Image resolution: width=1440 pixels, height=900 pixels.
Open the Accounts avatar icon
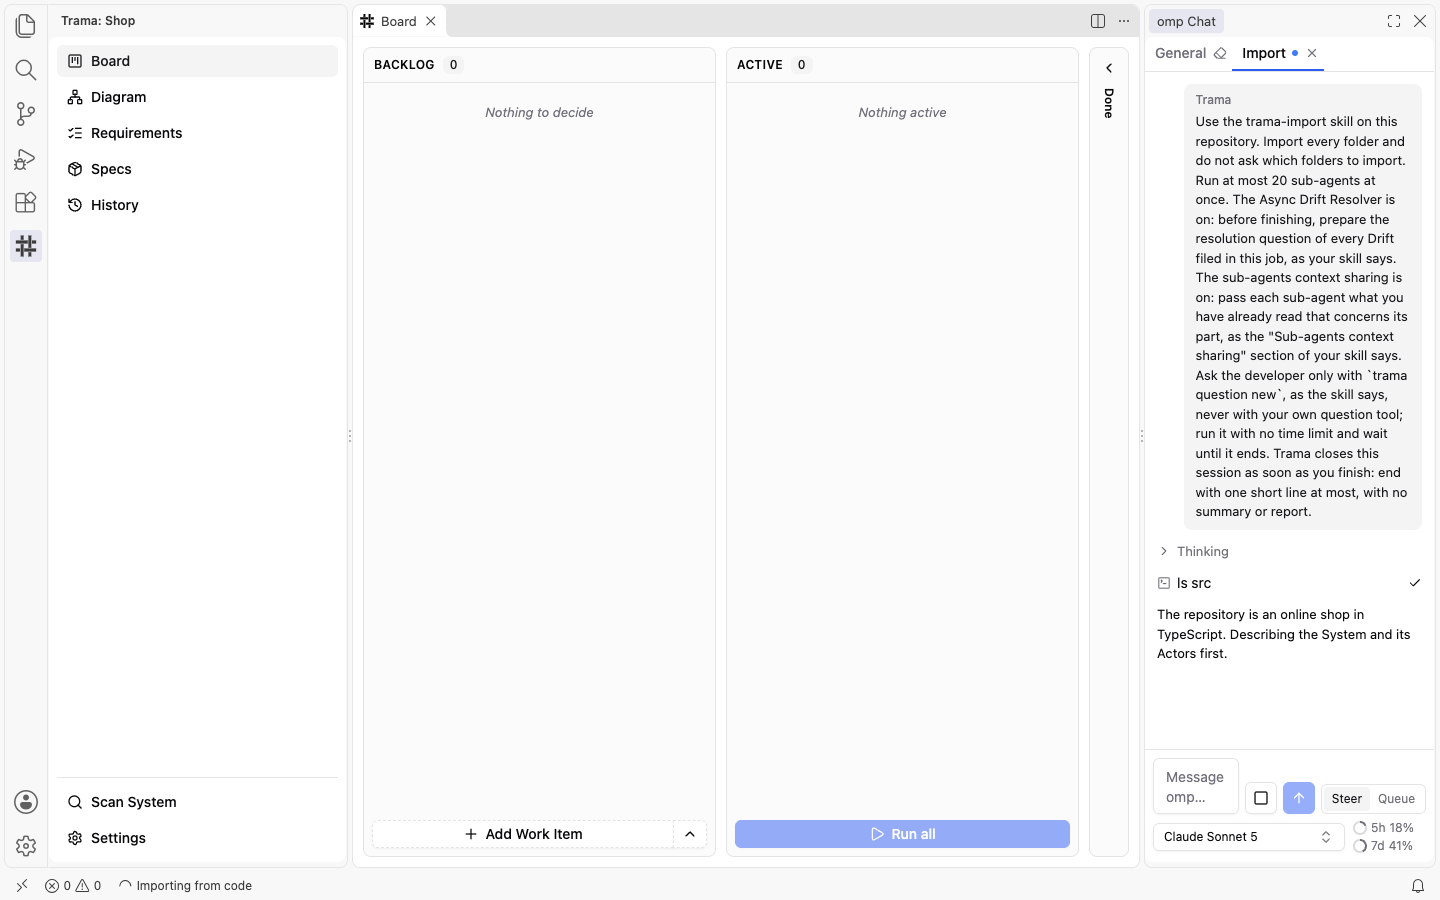(x=26, y=802)
